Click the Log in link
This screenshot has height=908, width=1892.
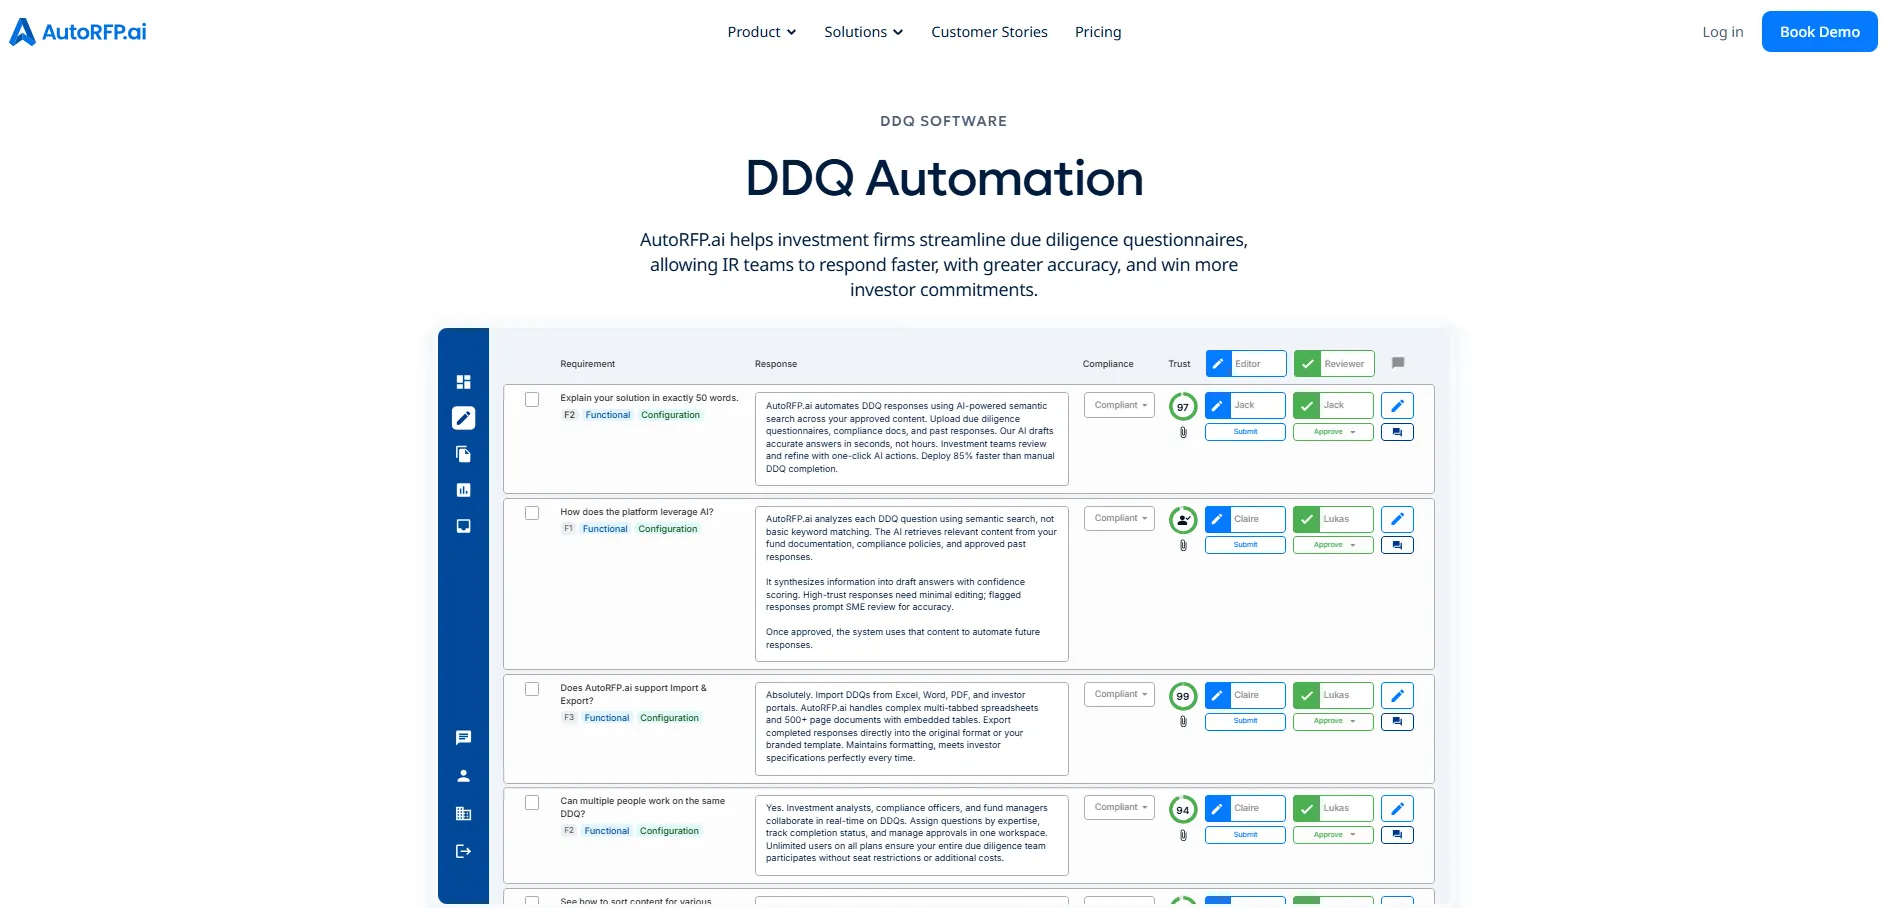click(x=1723, y=32)
